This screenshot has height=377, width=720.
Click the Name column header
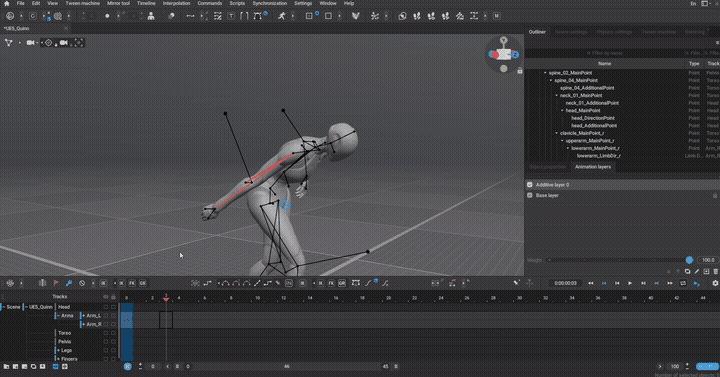click(604, 63)
